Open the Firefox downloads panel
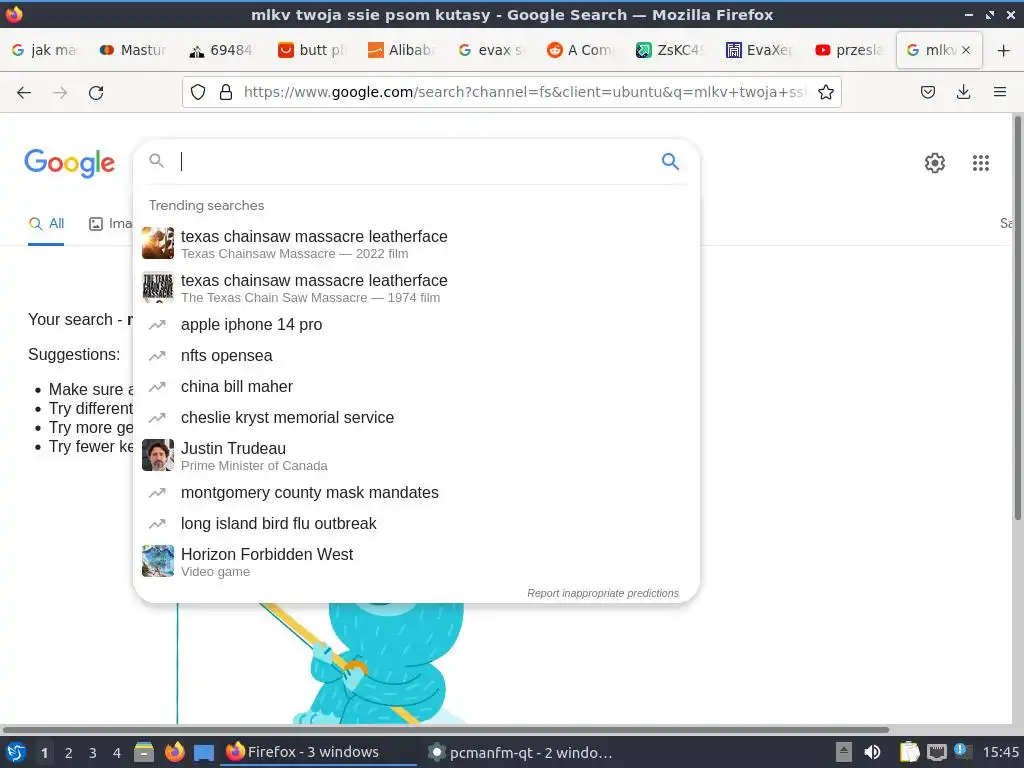 pos(963,92)
